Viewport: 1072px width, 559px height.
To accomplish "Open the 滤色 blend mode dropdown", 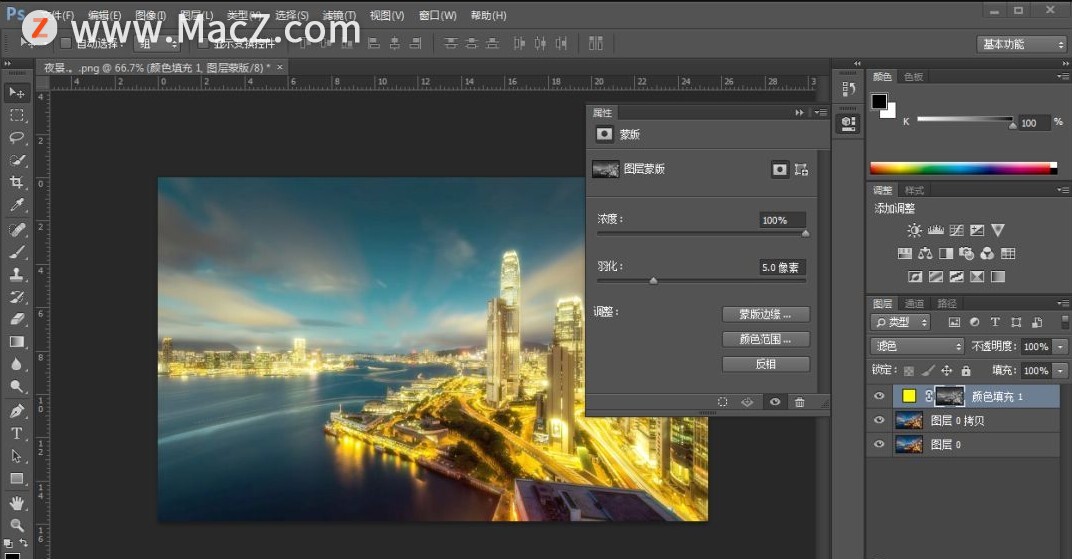I will click(917, 346).
